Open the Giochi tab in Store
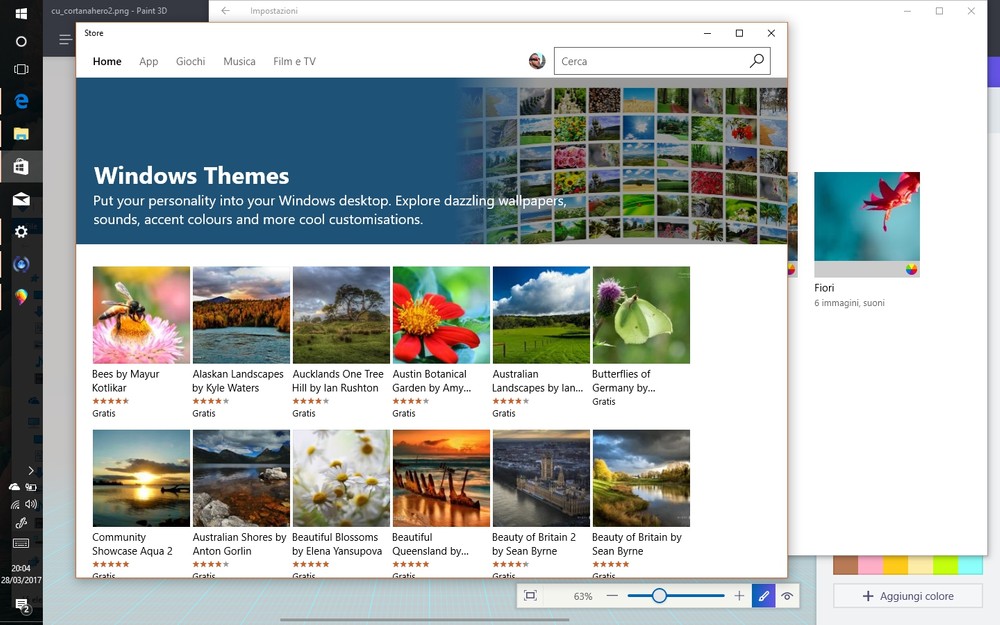This screenshot has height=625, width=1000. point(191,61)
